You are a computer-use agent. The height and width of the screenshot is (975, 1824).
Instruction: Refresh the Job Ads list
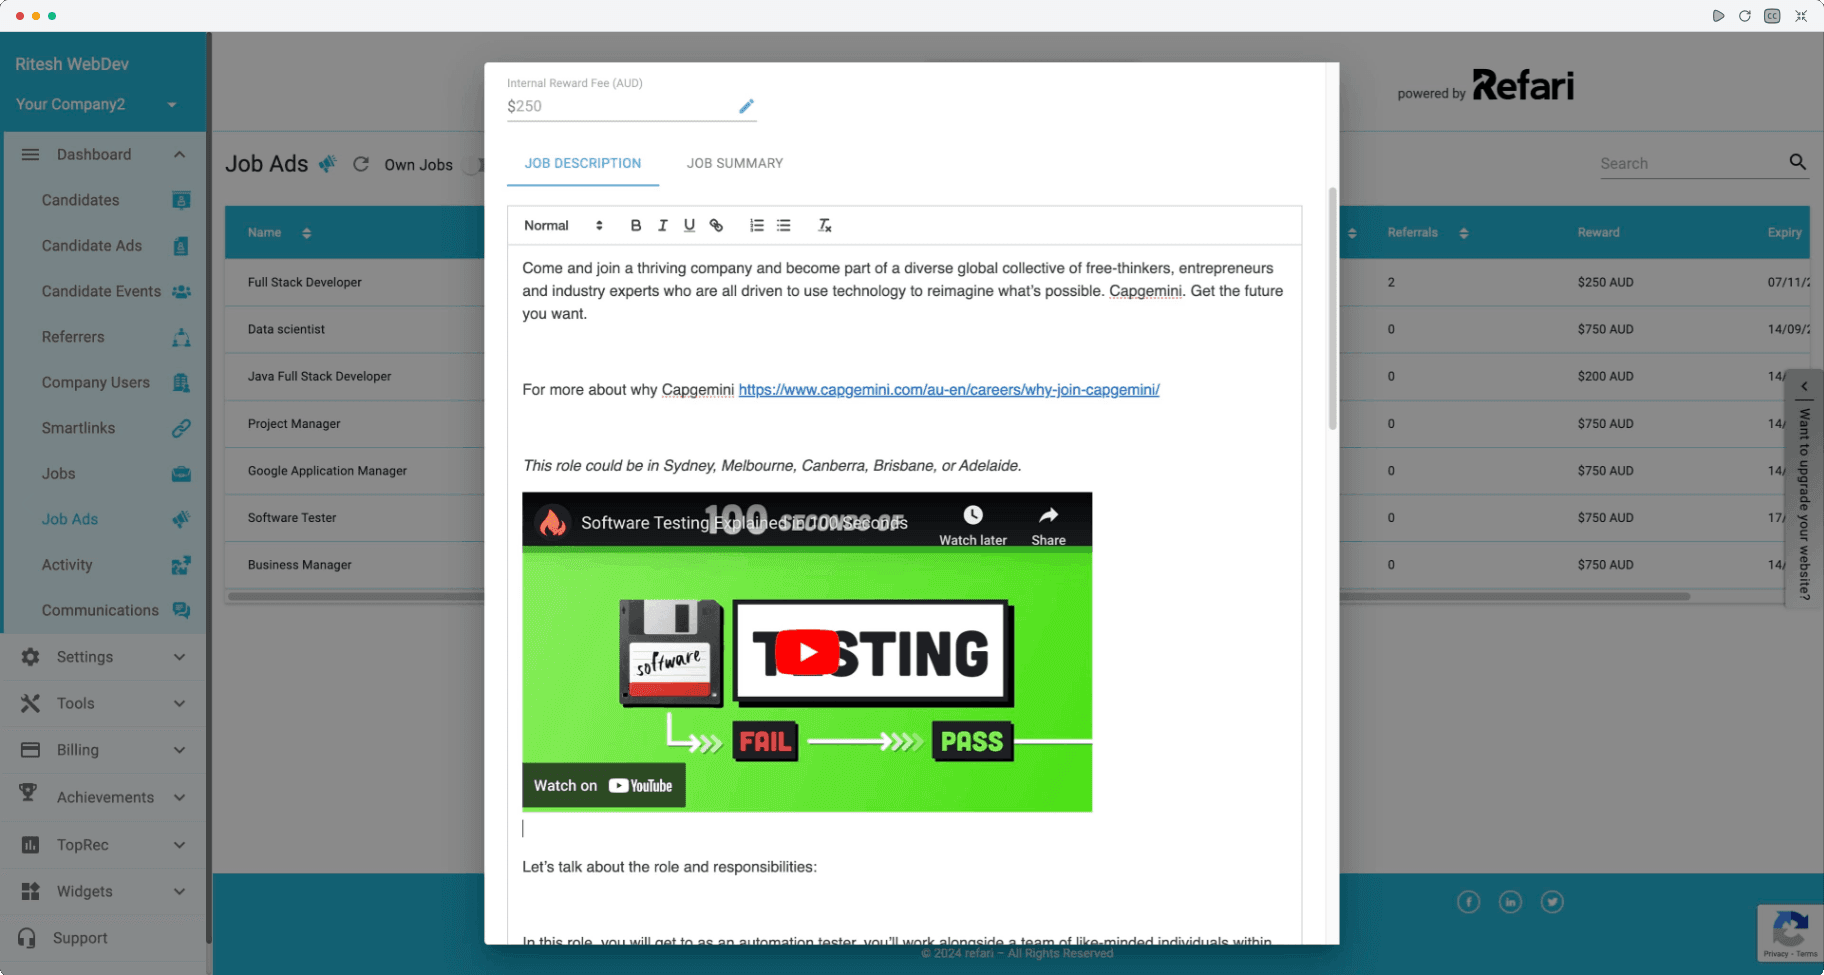[361, 164]
